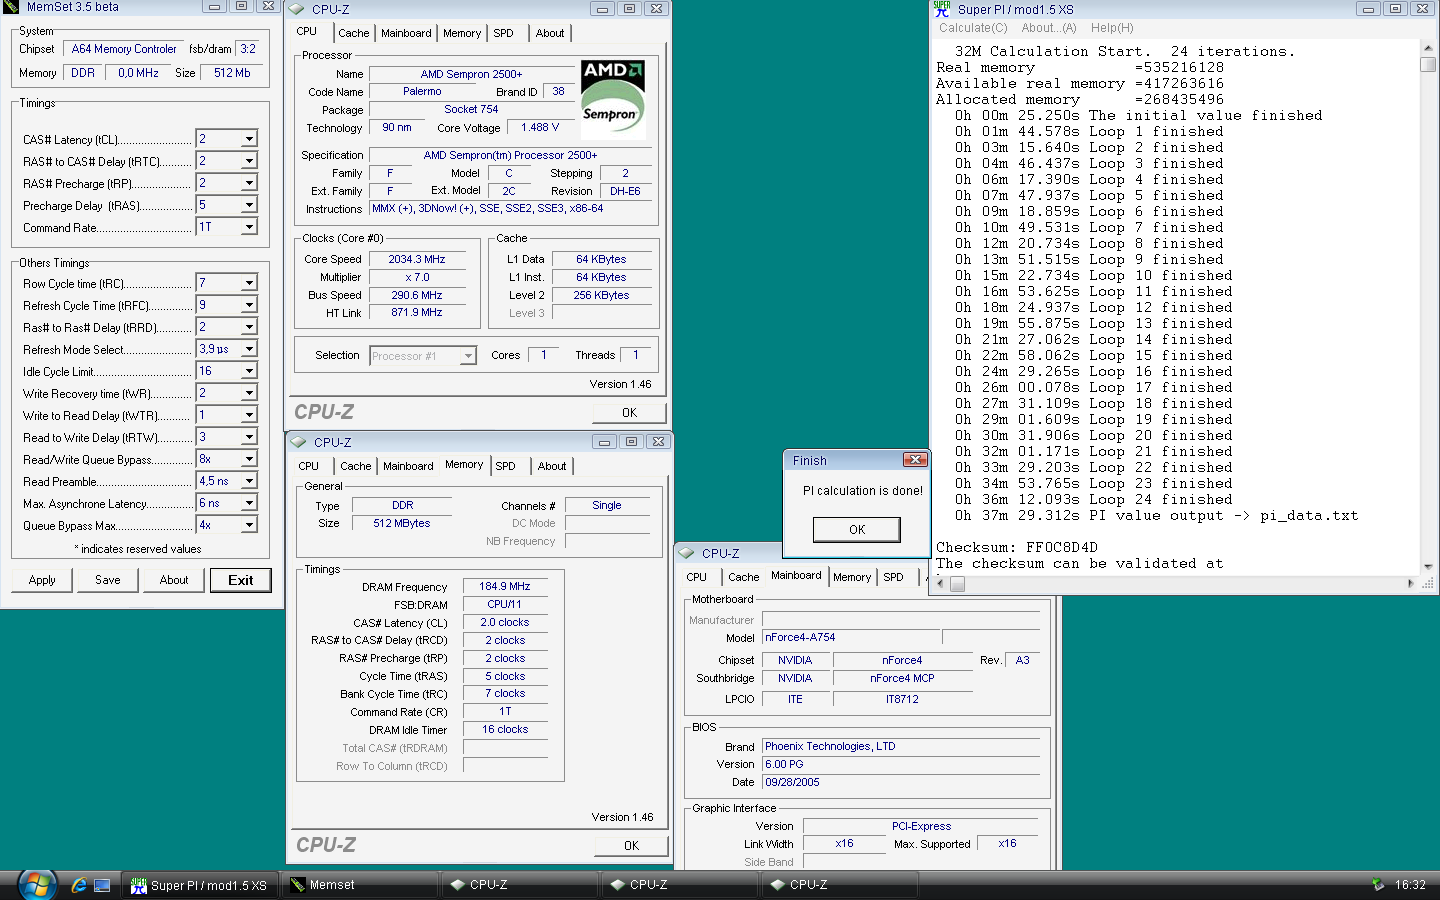The width and height of the screenshot is (1440, 900).
Task: Launch Internet Explorer from quick launch
Action: click(79, 885)
